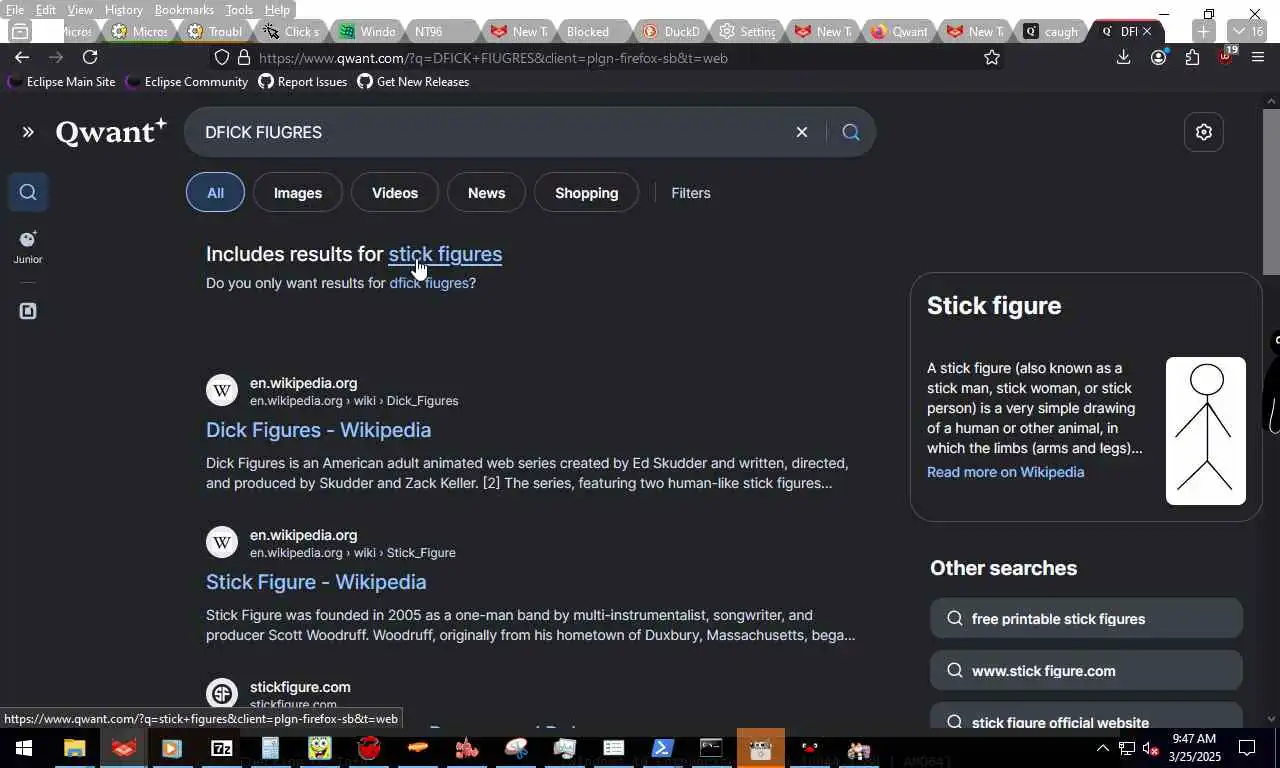Open the Bookmarks menu
1280x768 pixels.
(184, 9)
